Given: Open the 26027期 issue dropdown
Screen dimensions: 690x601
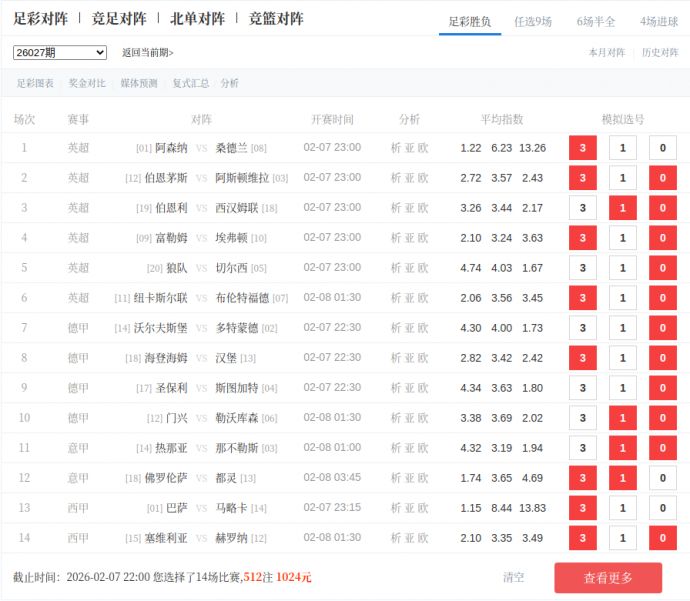Looking at the screenshot, I should tap(60, 52).
